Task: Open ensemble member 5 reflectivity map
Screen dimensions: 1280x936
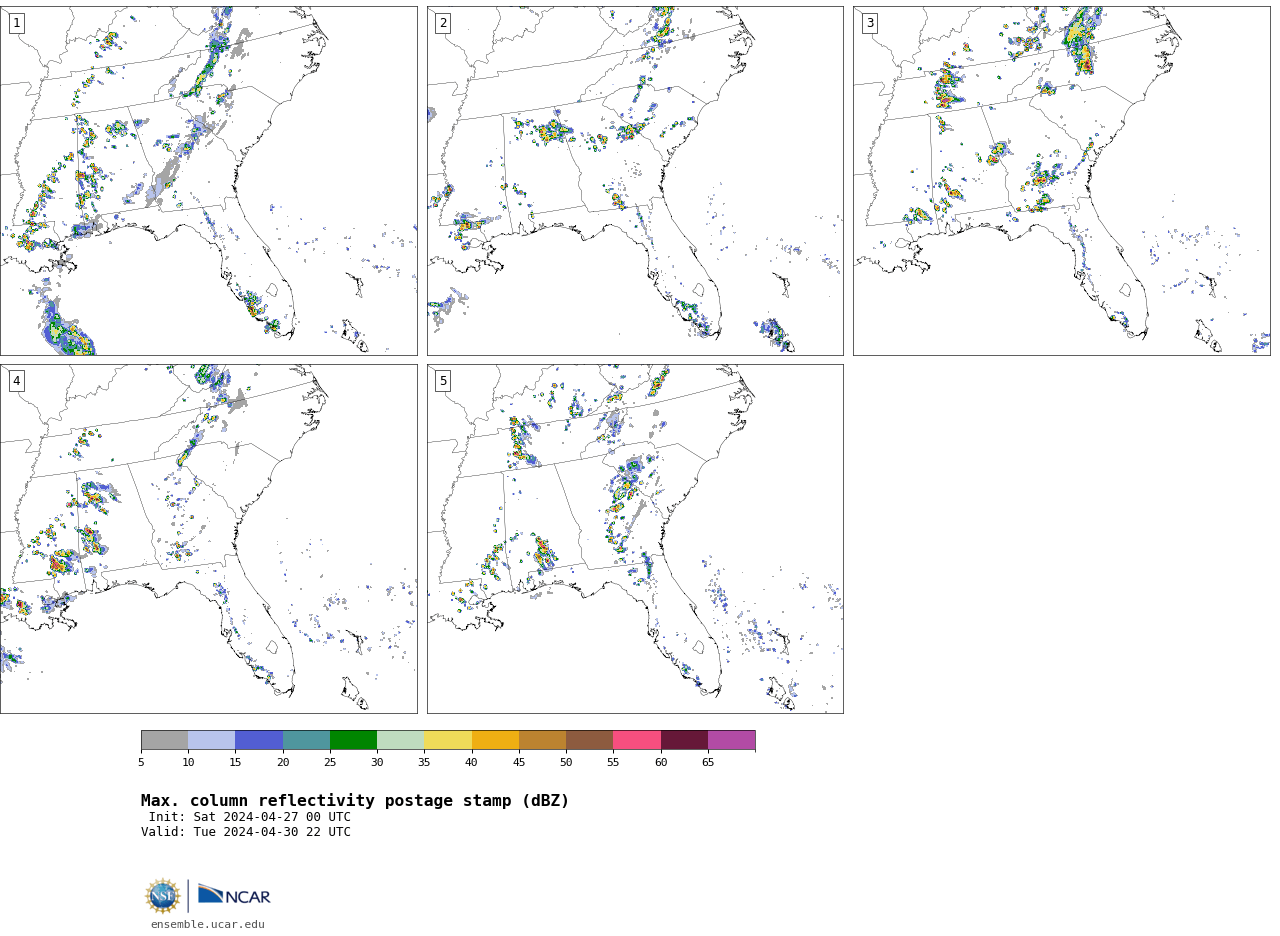Action: pos(635,539)
